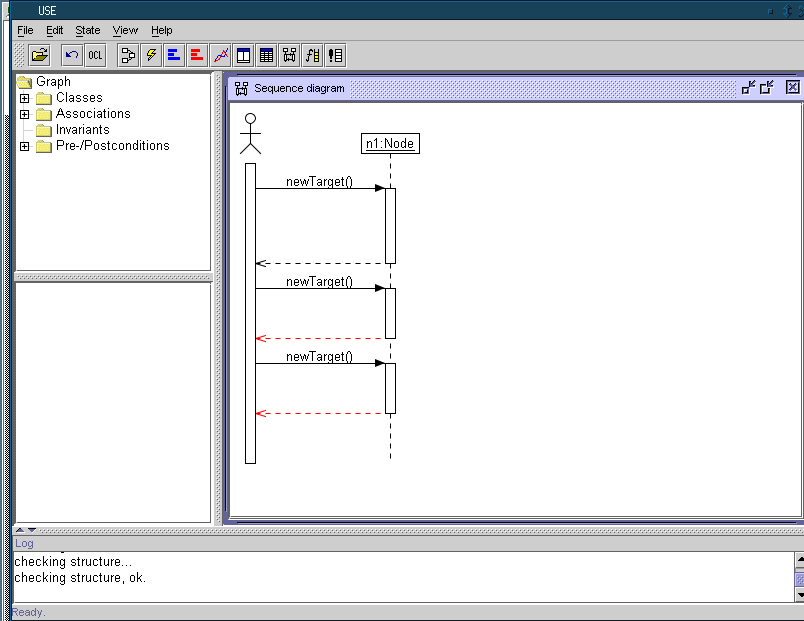Click the Log panel vertical scrollbar
This screenshot has width=804, height=621.
tap(798, 577)
